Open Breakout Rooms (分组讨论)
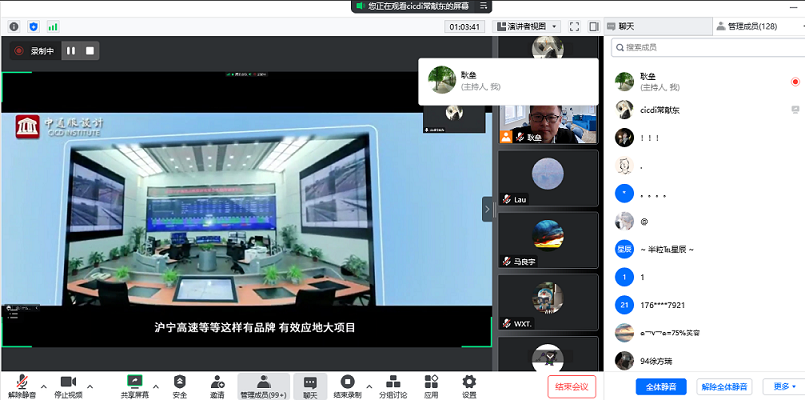 point(389,383)
